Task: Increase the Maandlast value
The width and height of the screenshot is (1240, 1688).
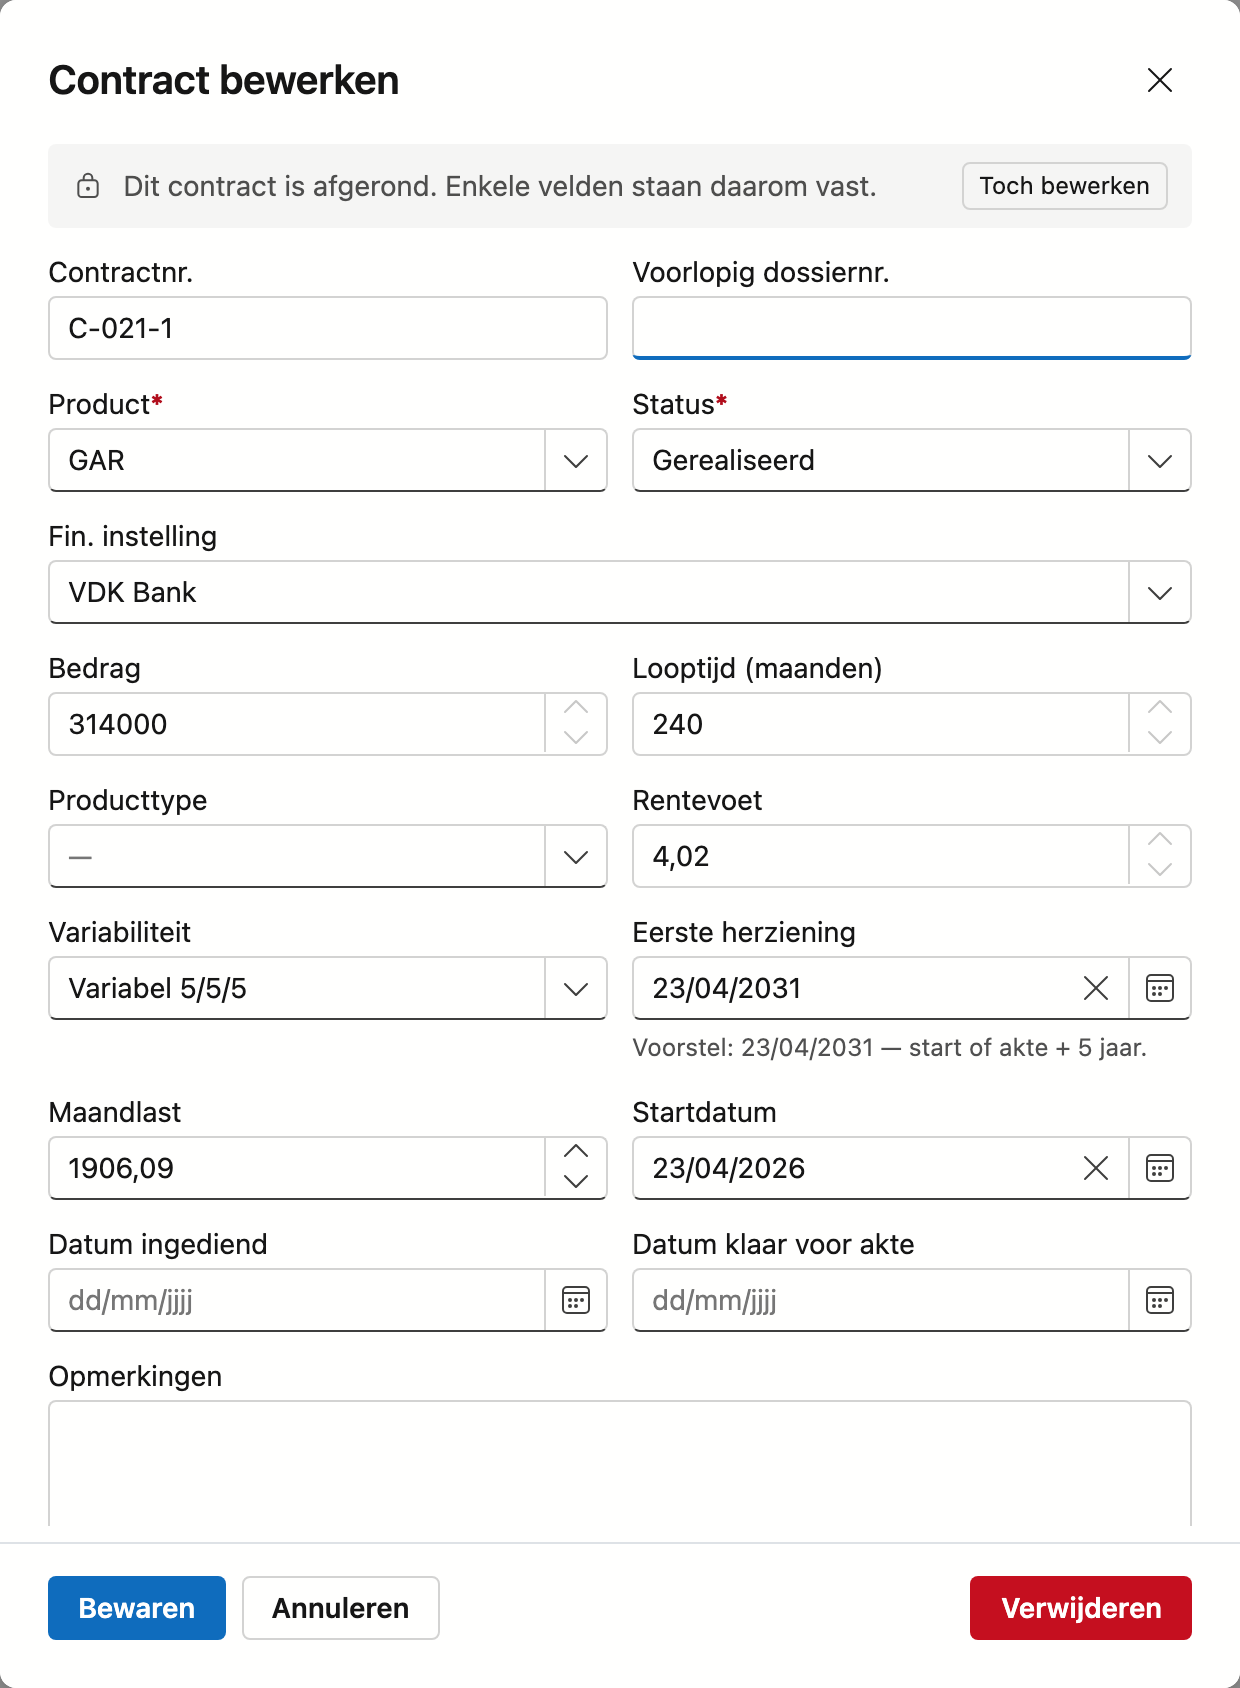Action: 576,1152
